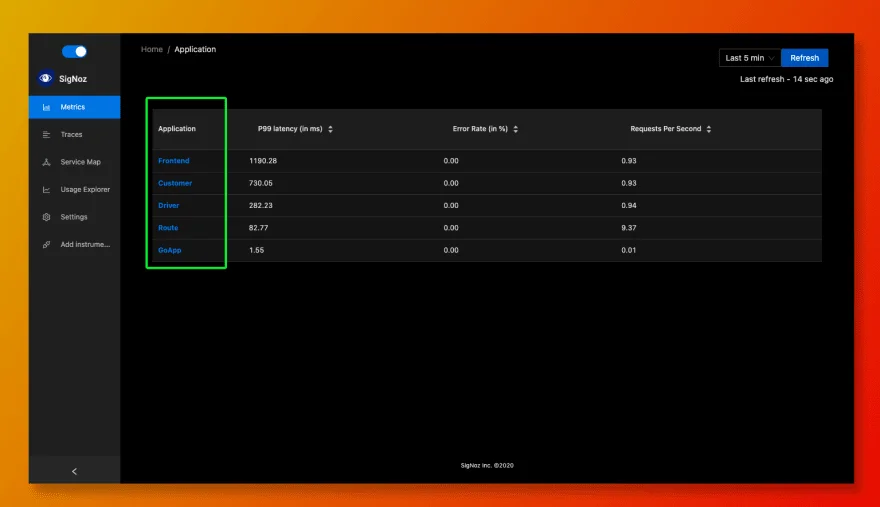Open the Traces menu item
The width and height of the screenshot is (880, 507).
click(74, 135)
